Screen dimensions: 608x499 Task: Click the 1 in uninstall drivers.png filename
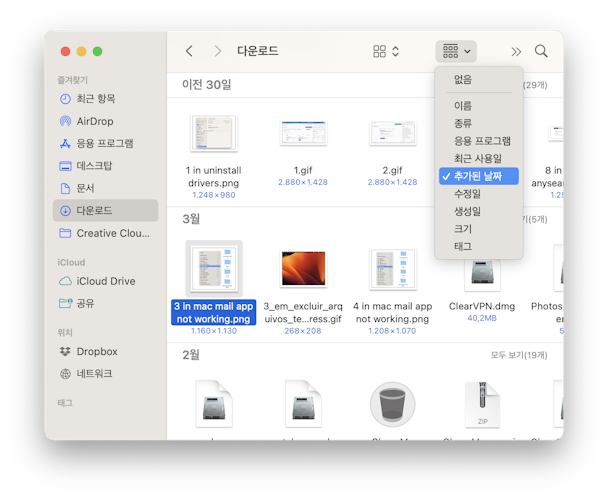[214, 176]
